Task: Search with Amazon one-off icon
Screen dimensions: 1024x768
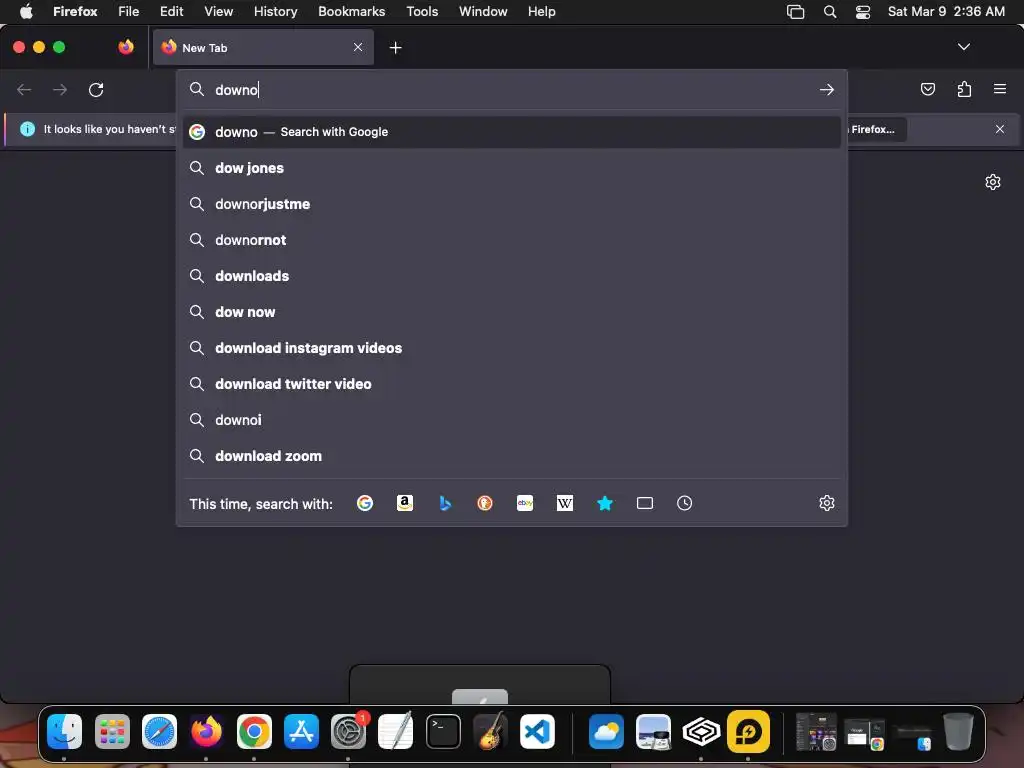Action: tap(405, 503)
